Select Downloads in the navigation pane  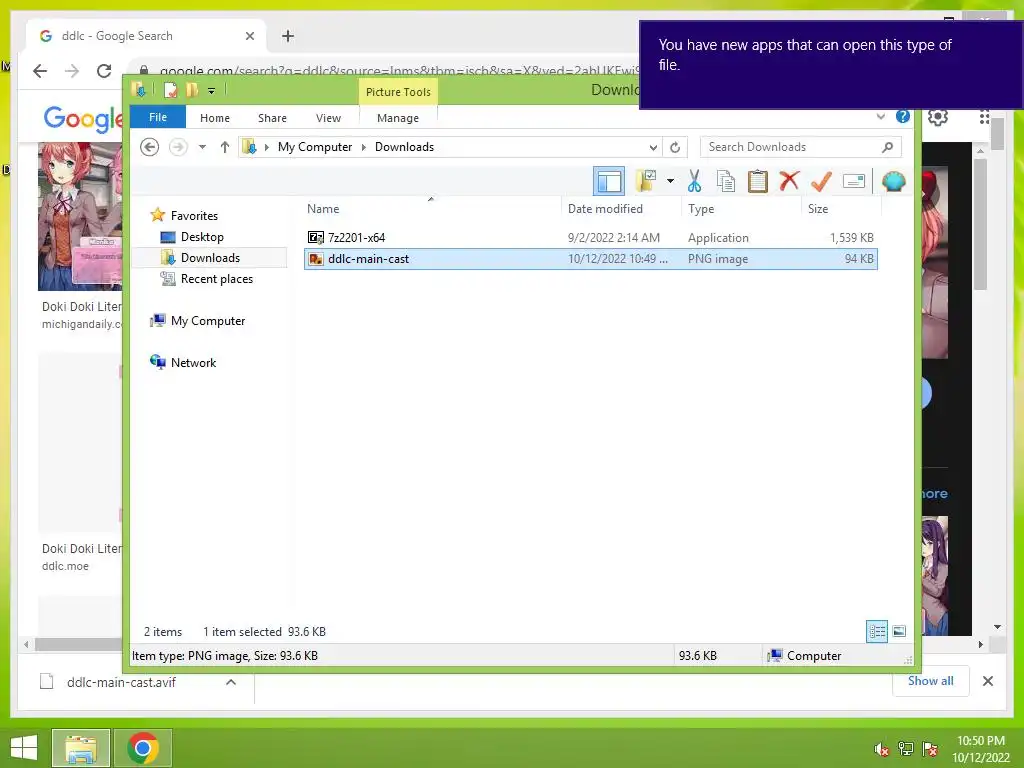pos(210,258)
